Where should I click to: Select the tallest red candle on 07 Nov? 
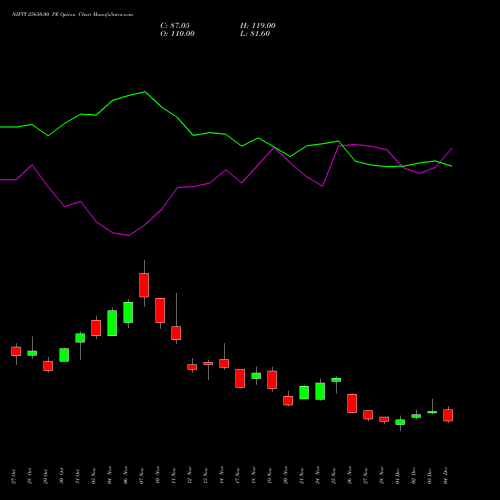tap(144, 285)
